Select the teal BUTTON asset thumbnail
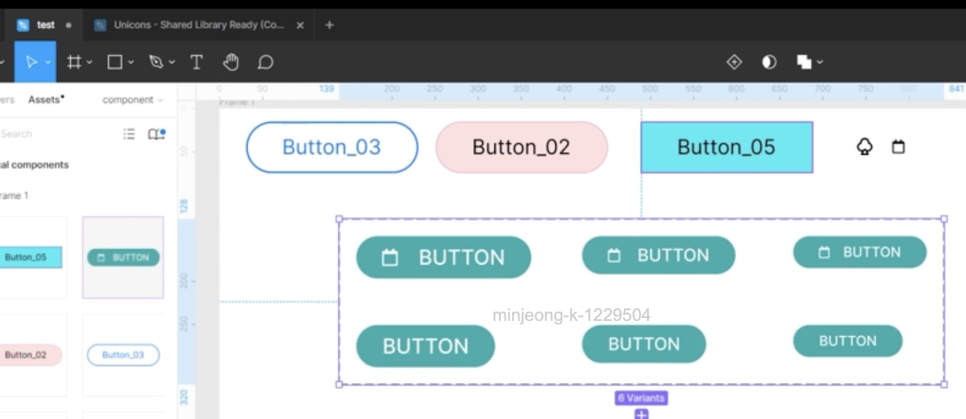 click(x=123, y=258)
